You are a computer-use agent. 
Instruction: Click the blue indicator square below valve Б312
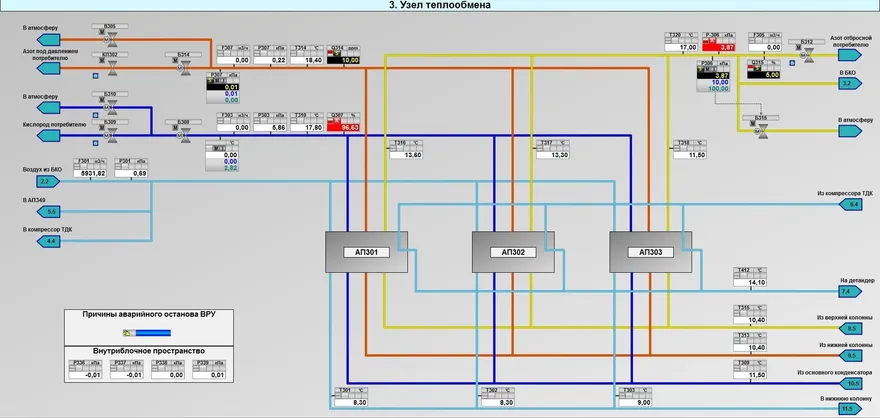coord(792,63)
